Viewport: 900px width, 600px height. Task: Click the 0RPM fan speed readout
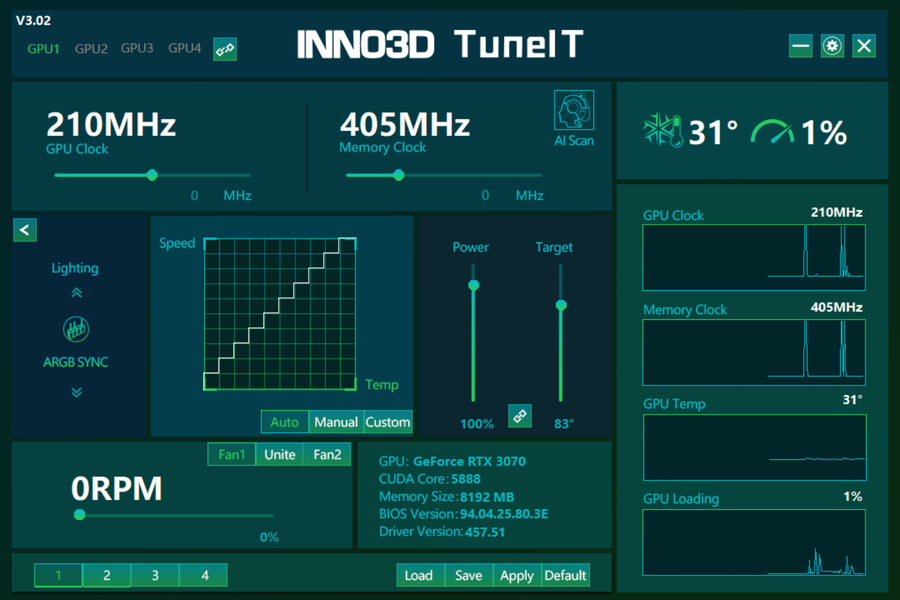pos(117,489)
